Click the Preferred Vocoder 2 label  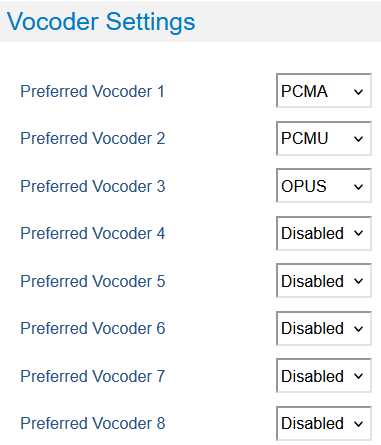pos(93,139)
